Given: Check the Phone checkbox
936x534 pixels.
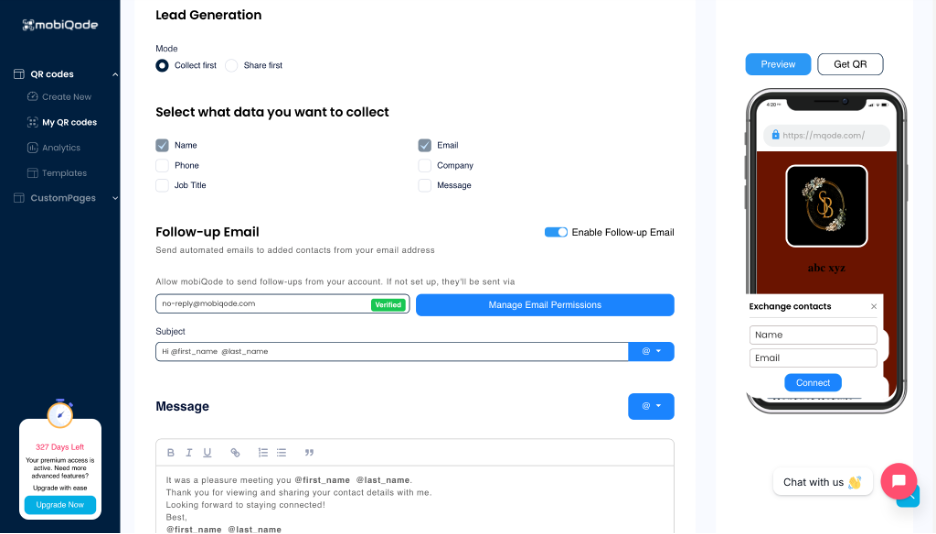Looking at the screenshot, I should click(162, 166).
